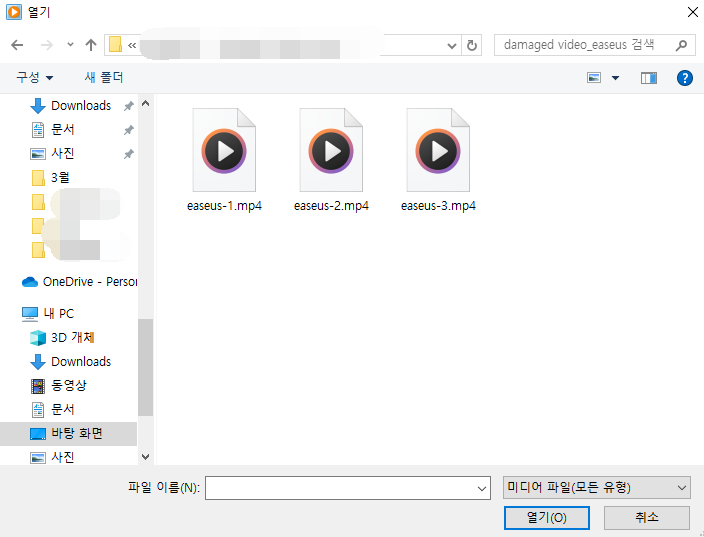The image size is (704, 537).
Task: Open Downloads under 내 PC
Action: click(81, 361)
